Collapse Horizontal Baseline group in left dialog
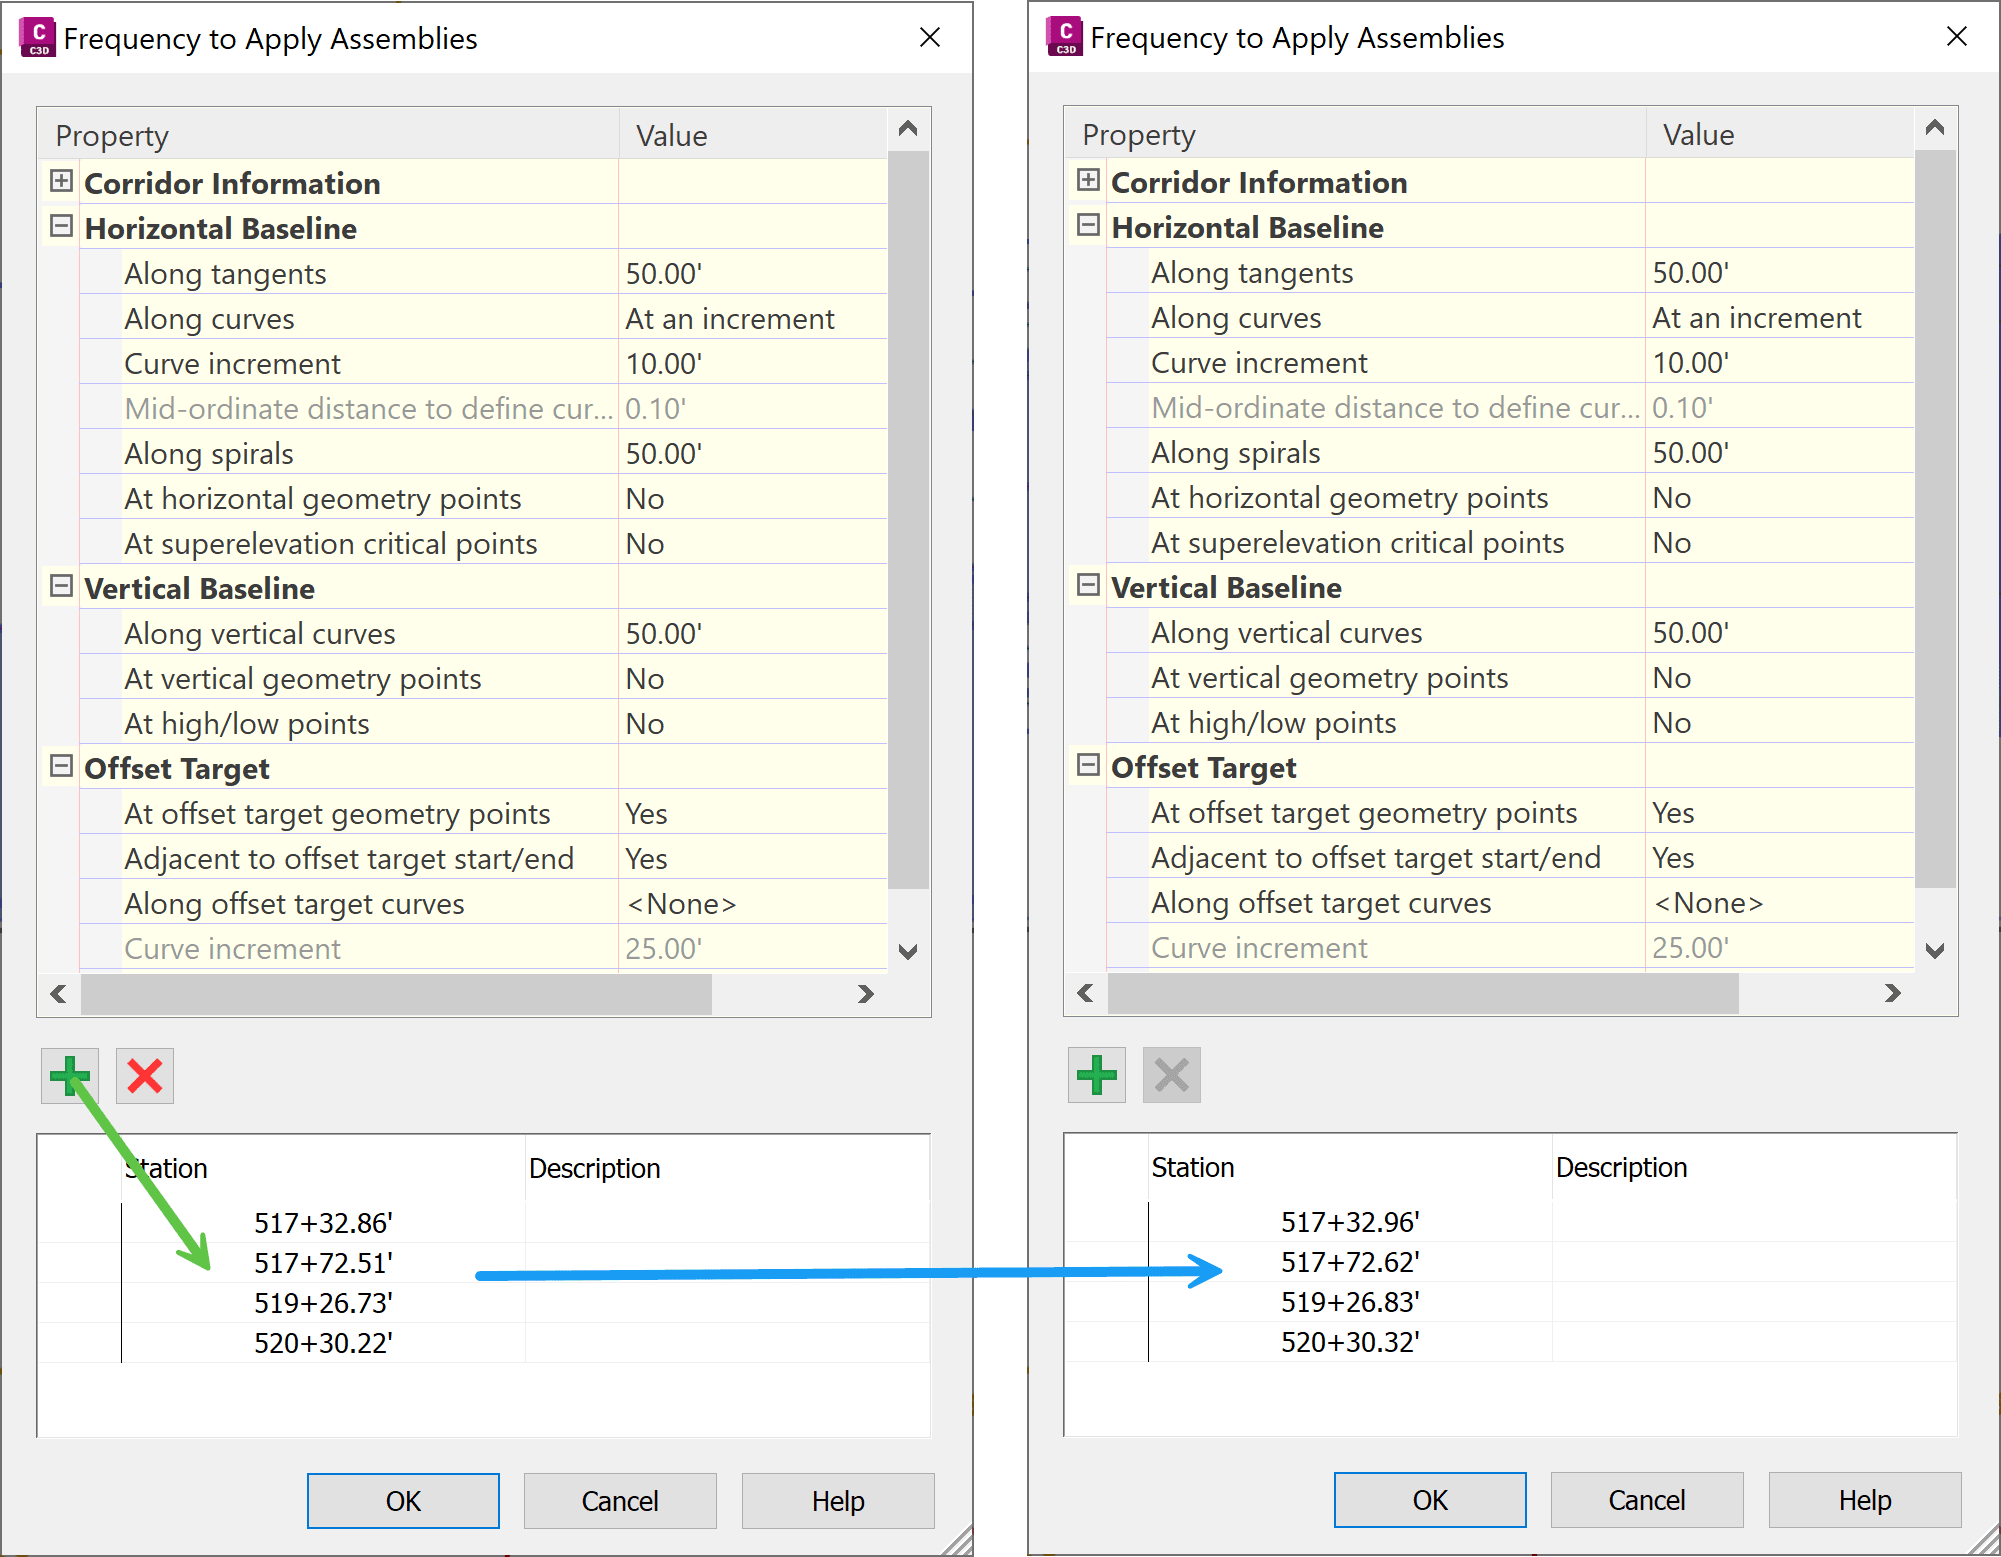The image size is (2001, 1557). click(61, 226)
